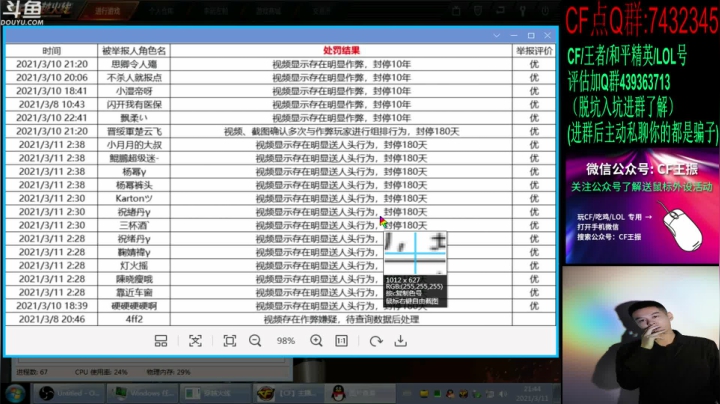Viewport: 720px width, 404px height.
Task: Click the date cell 2021/3/10 18:39
Action: pos(51,305)
